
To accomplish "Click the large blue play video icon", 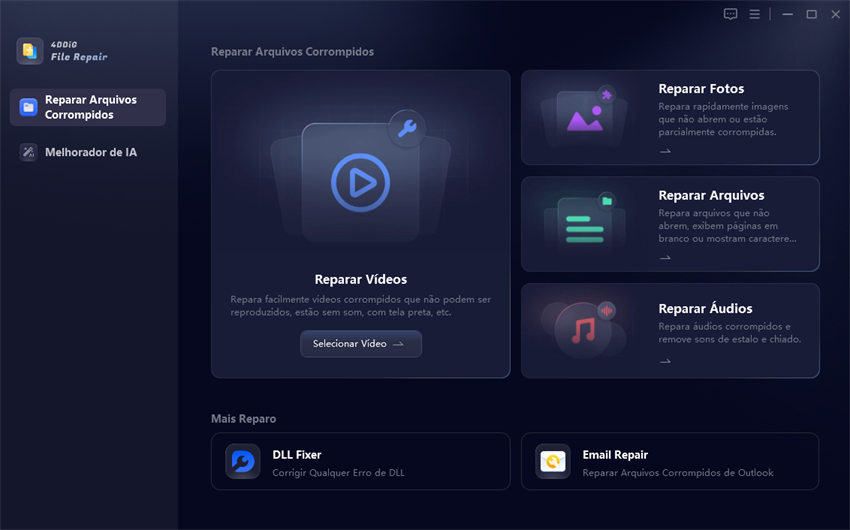I will pos(360,183).
